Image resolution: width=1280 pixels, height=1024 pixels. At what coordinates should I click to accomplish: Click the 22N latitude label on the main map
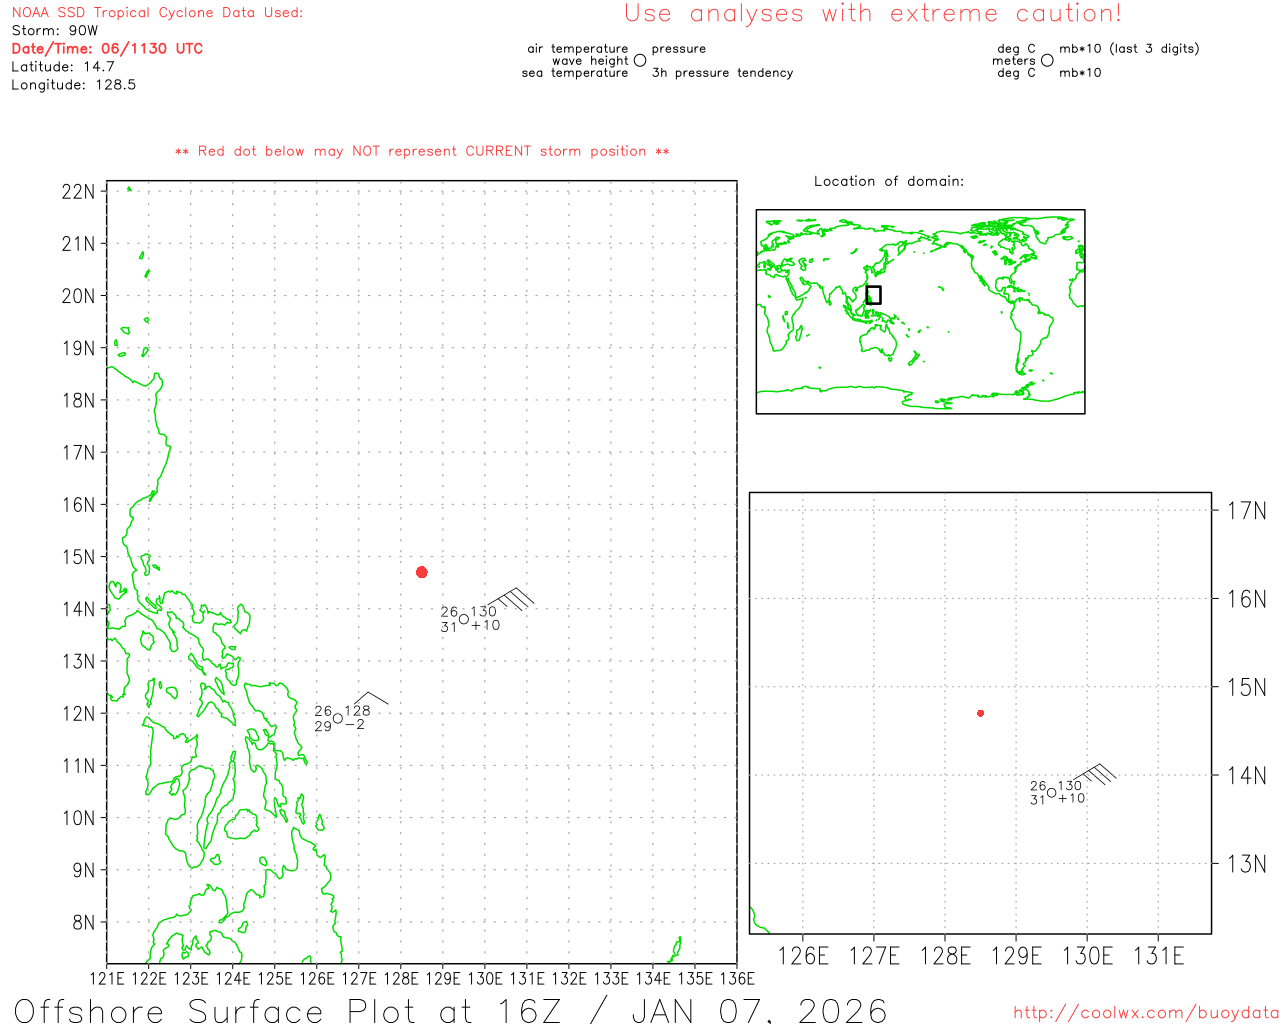78,191
